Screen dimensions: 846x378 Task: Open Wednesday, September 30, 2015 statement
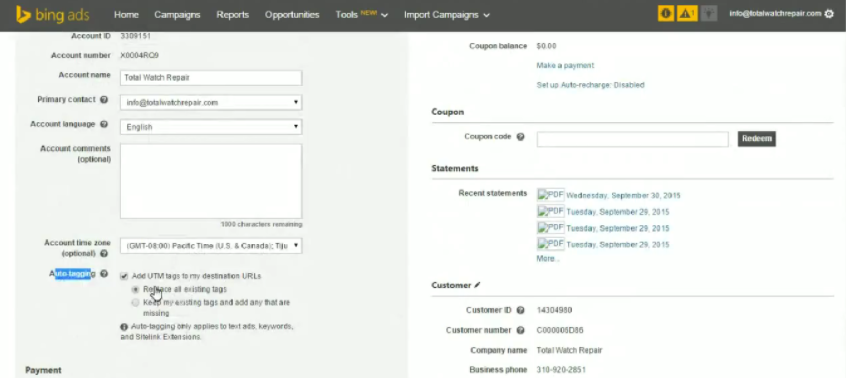623,196
